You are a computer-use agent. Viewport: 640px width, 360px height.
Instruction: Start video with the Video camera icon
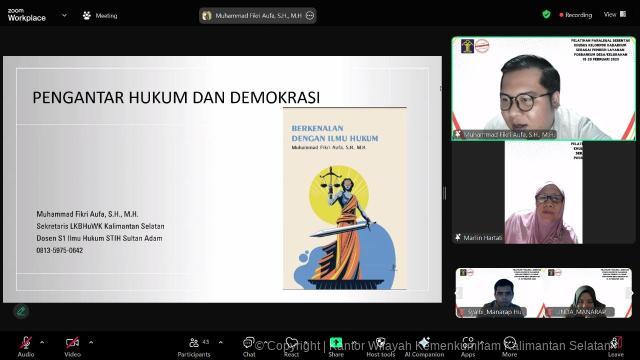tap(72, 342)
